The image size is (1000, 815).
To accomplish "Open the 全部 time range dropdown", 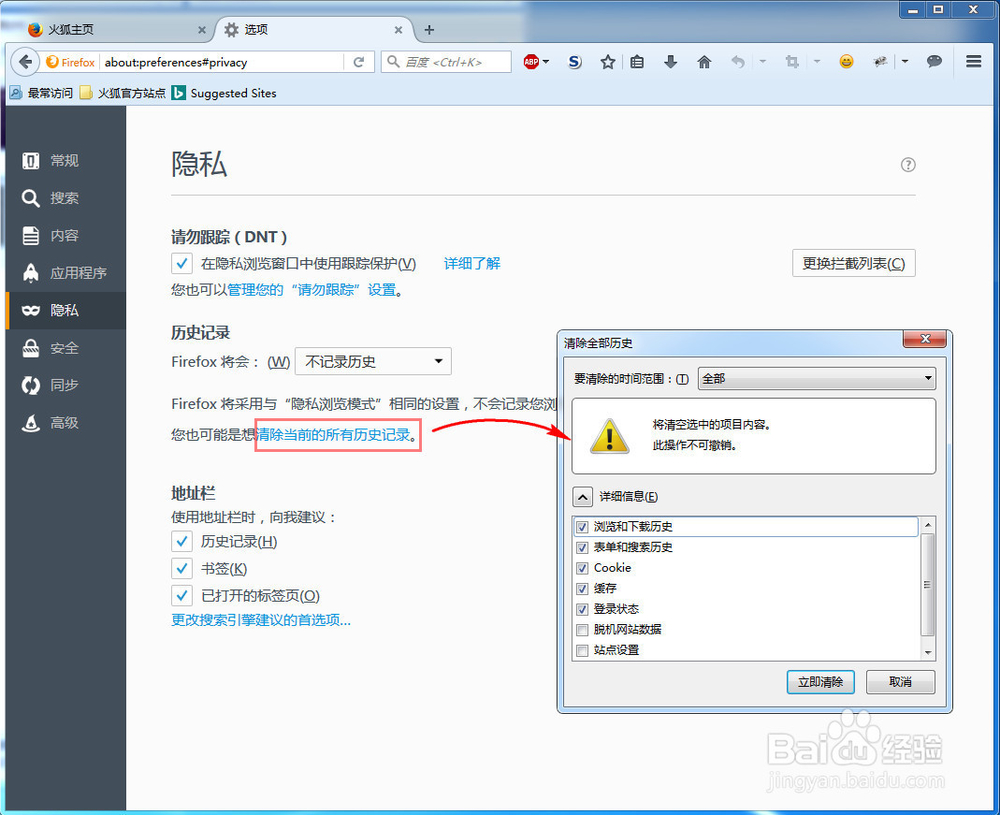I will [817, 378].
